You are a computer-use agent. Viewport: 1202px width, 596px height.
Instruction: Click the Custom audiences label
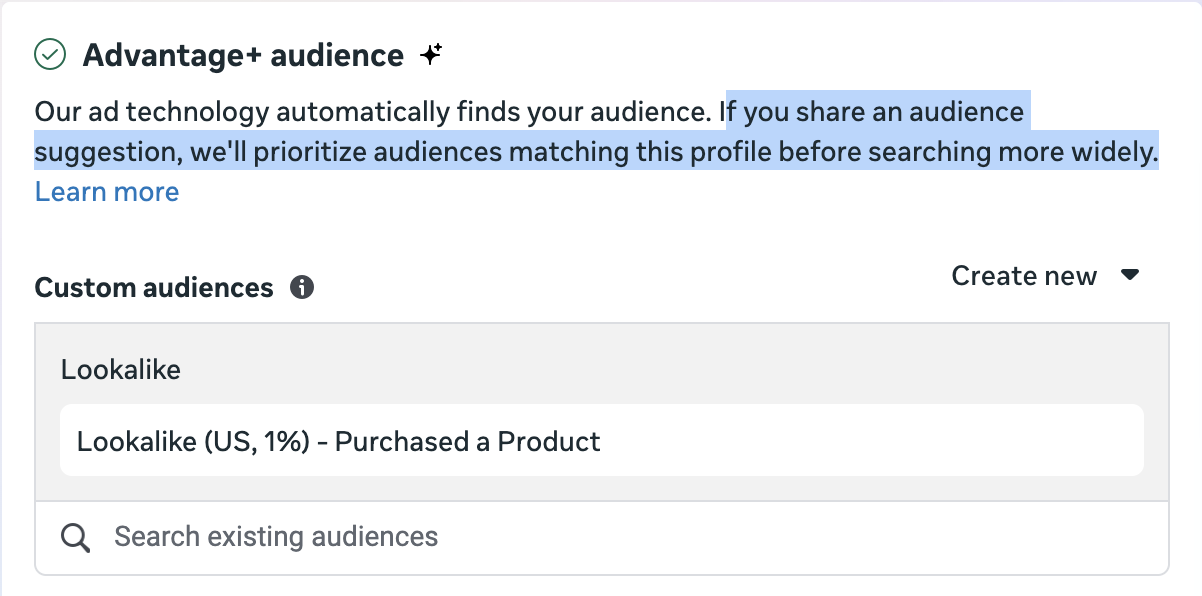click(x=154, y=288)
